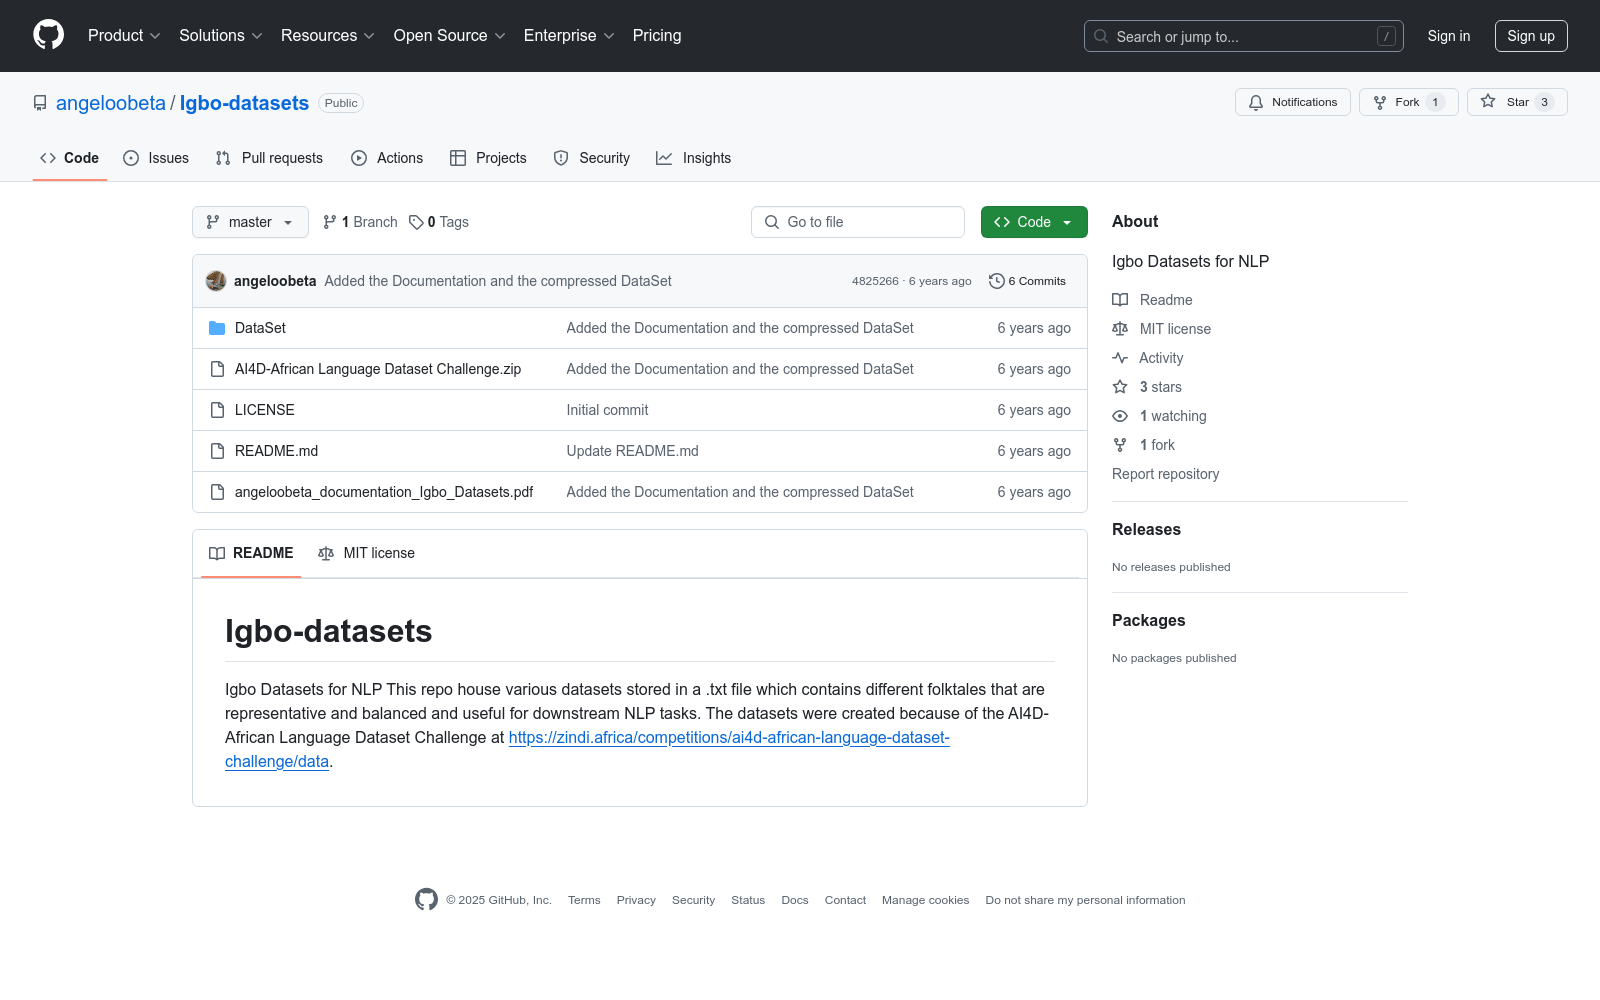Click the Search or jump to field

(x=1244, y=36)
